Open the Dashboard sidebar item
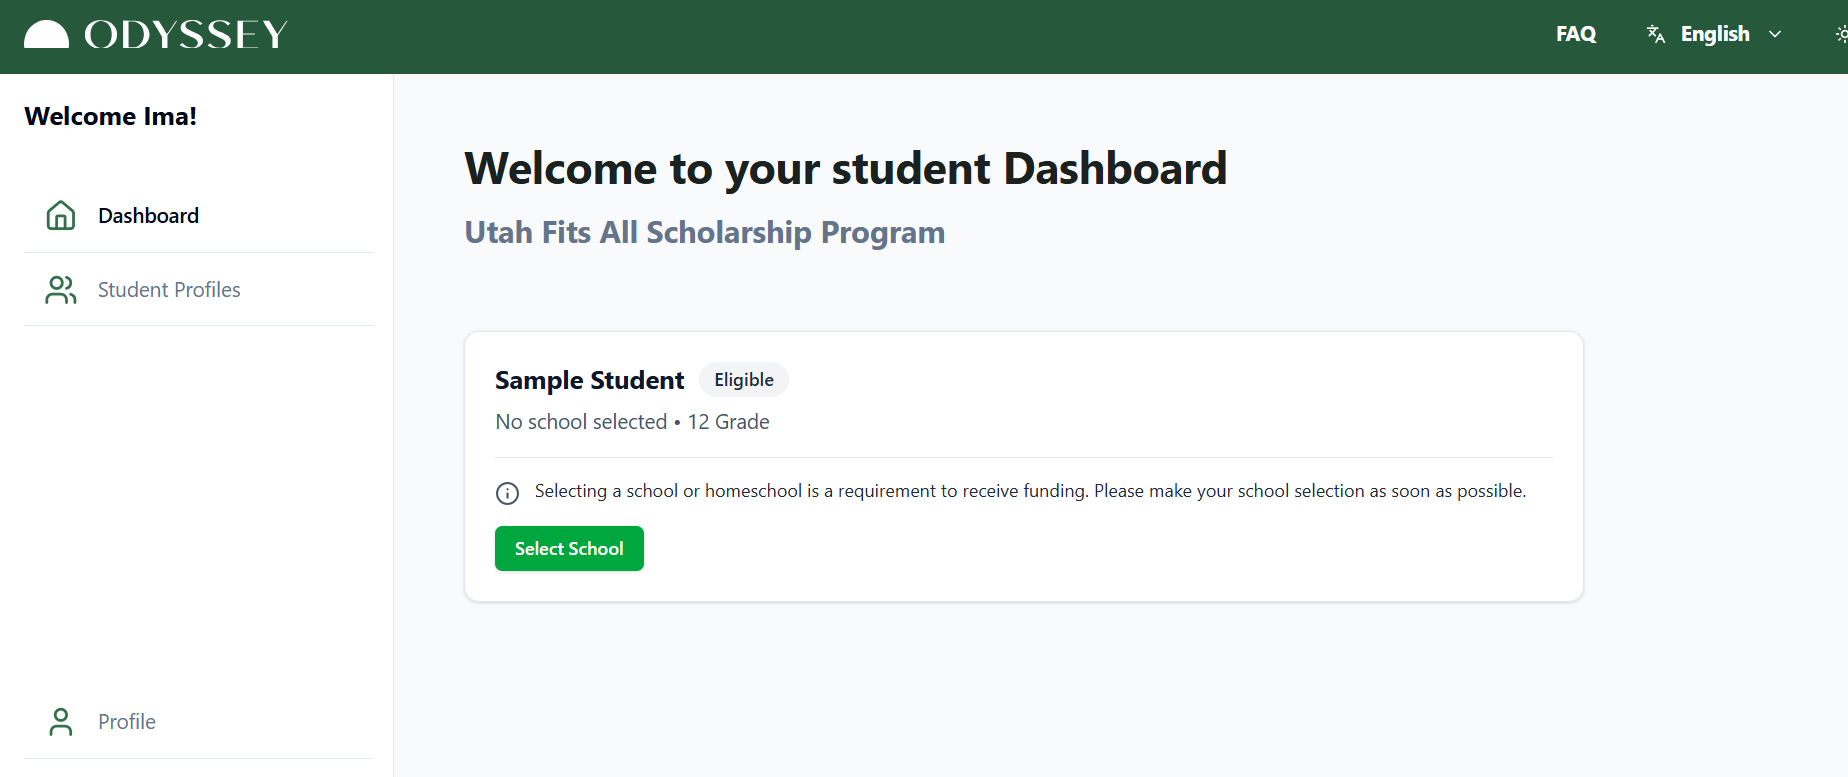The image size is (1848, 777). point(198,216)
